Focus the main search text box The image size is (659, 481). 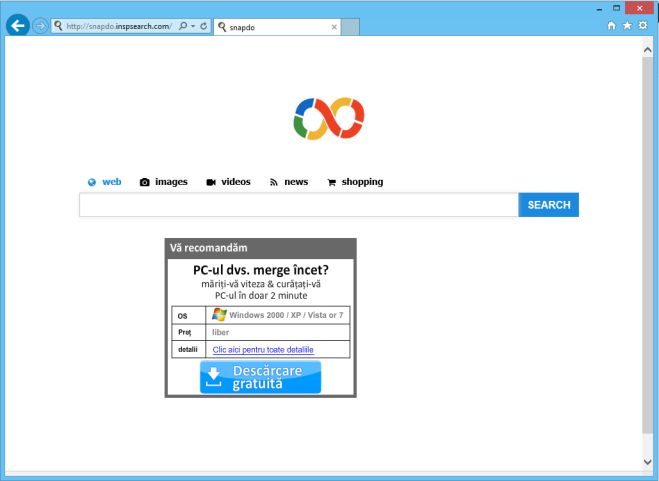pyautogui.click(x=299, y=205)
